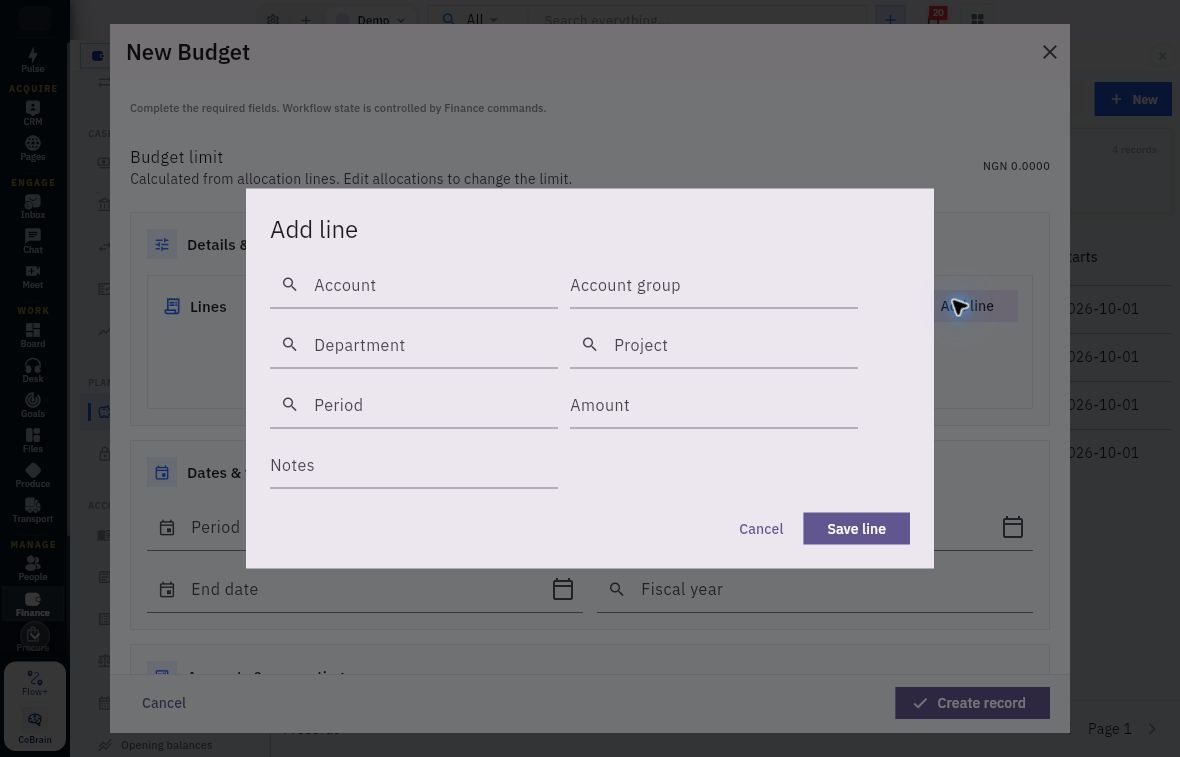Click the blue New button
1180x757 pixels.
pos(1133,99)
